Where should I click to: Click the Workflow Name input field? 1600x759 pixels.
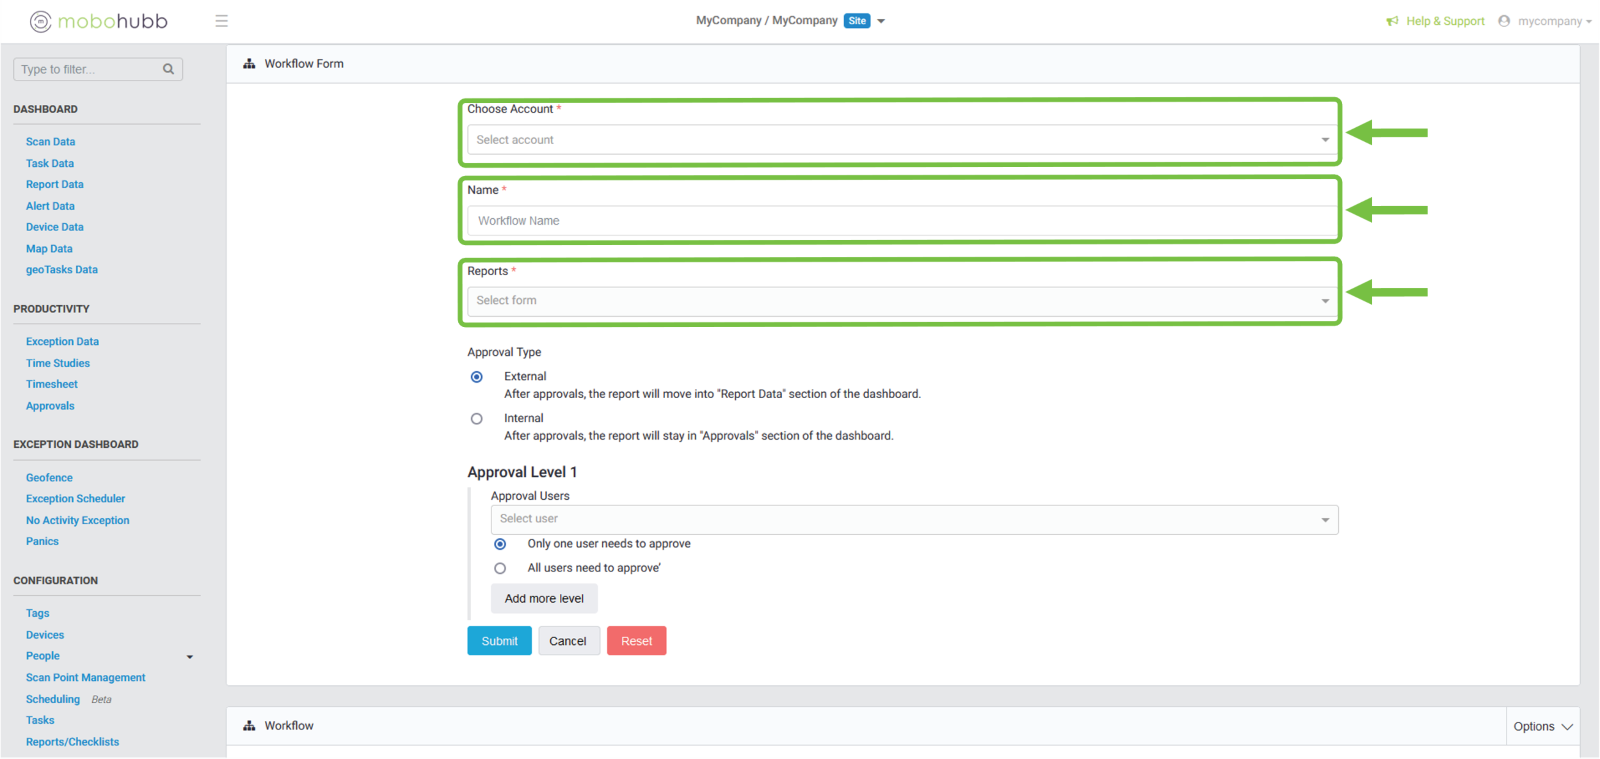pyautogui.click(x=900, y=221)
